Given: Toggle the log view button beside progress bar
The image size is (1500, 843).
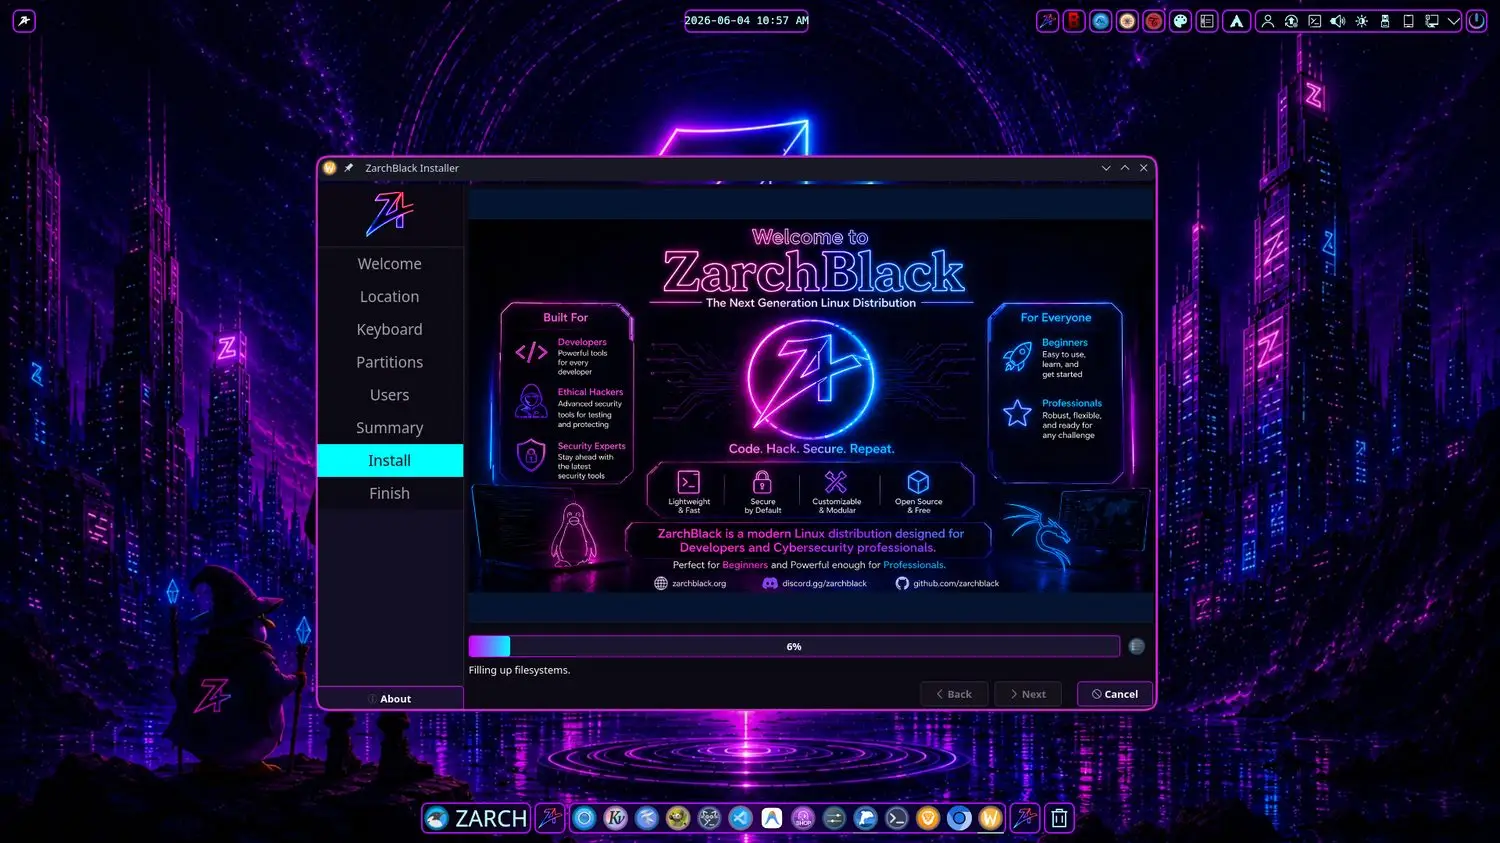Looking at the screenshot, I should [x=1136, y=647].
